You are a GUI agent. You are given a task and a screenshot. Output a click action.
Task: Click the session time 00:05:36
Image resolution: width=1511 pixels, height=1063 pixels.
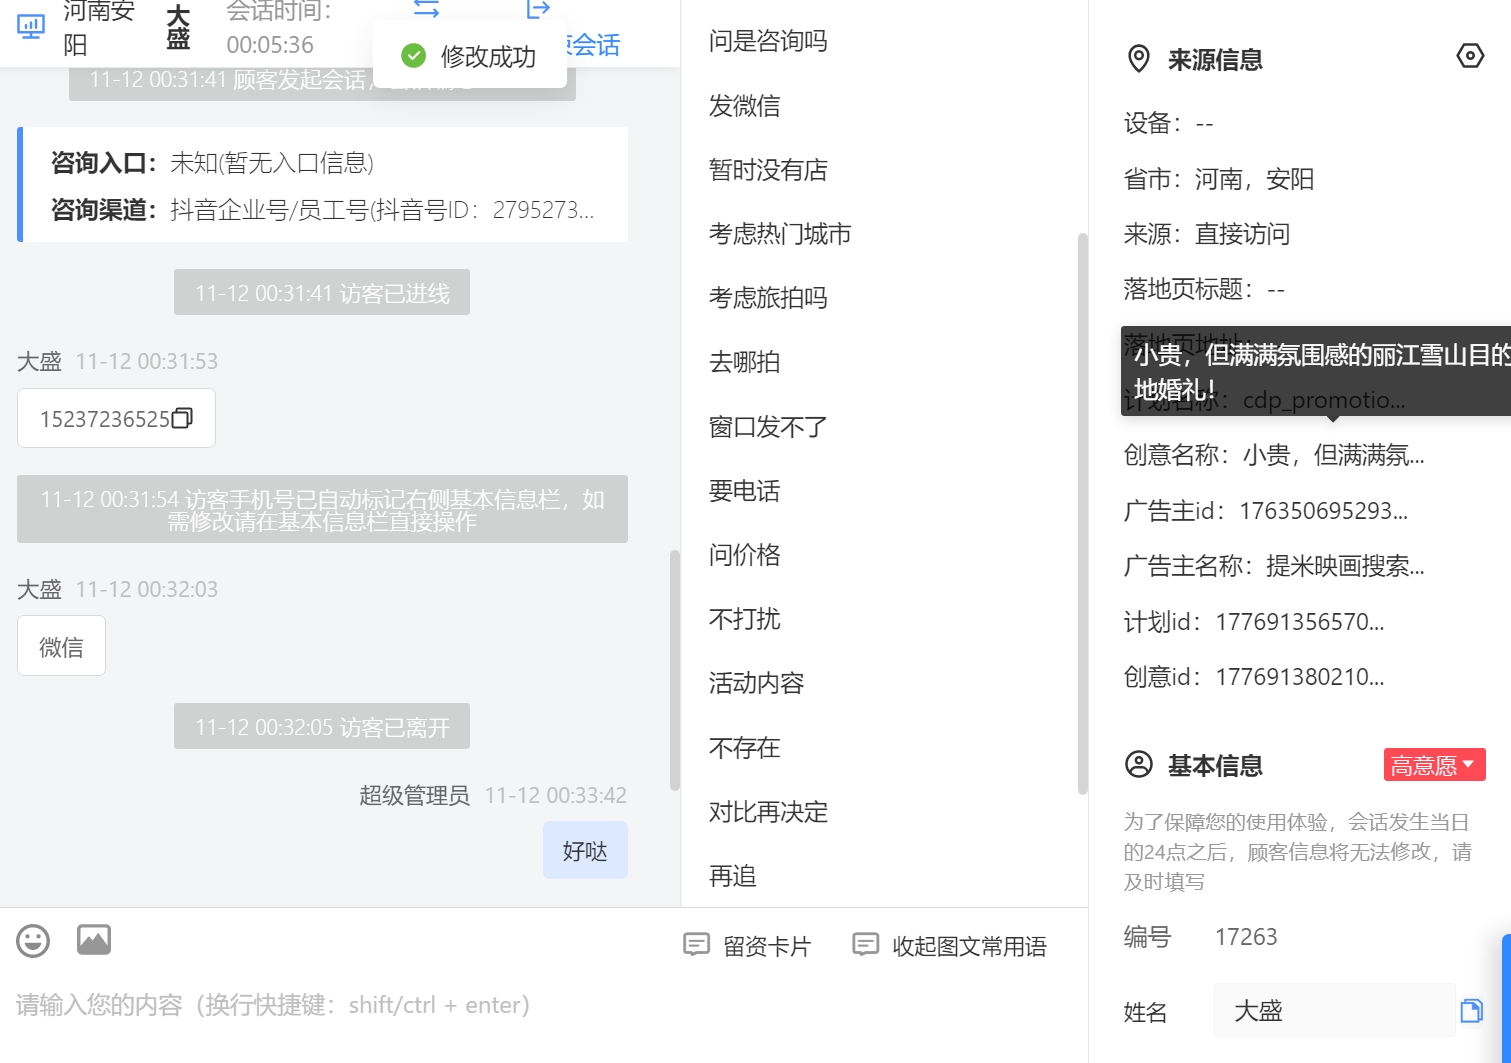[x=270, y=45]
